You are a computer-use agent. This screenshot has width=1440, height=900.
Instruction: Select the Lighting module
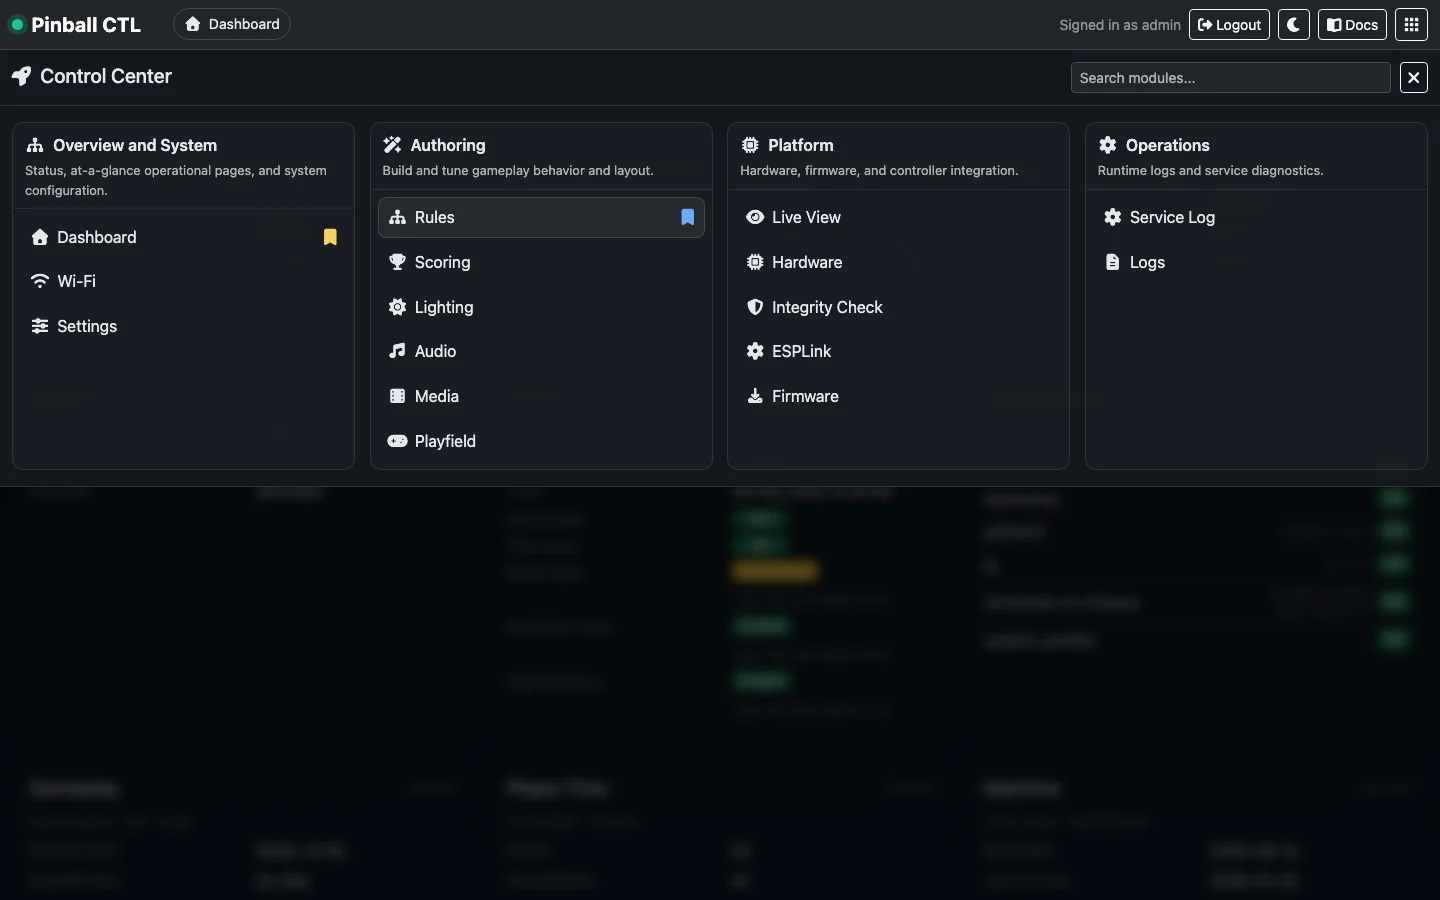coord(443,307)
